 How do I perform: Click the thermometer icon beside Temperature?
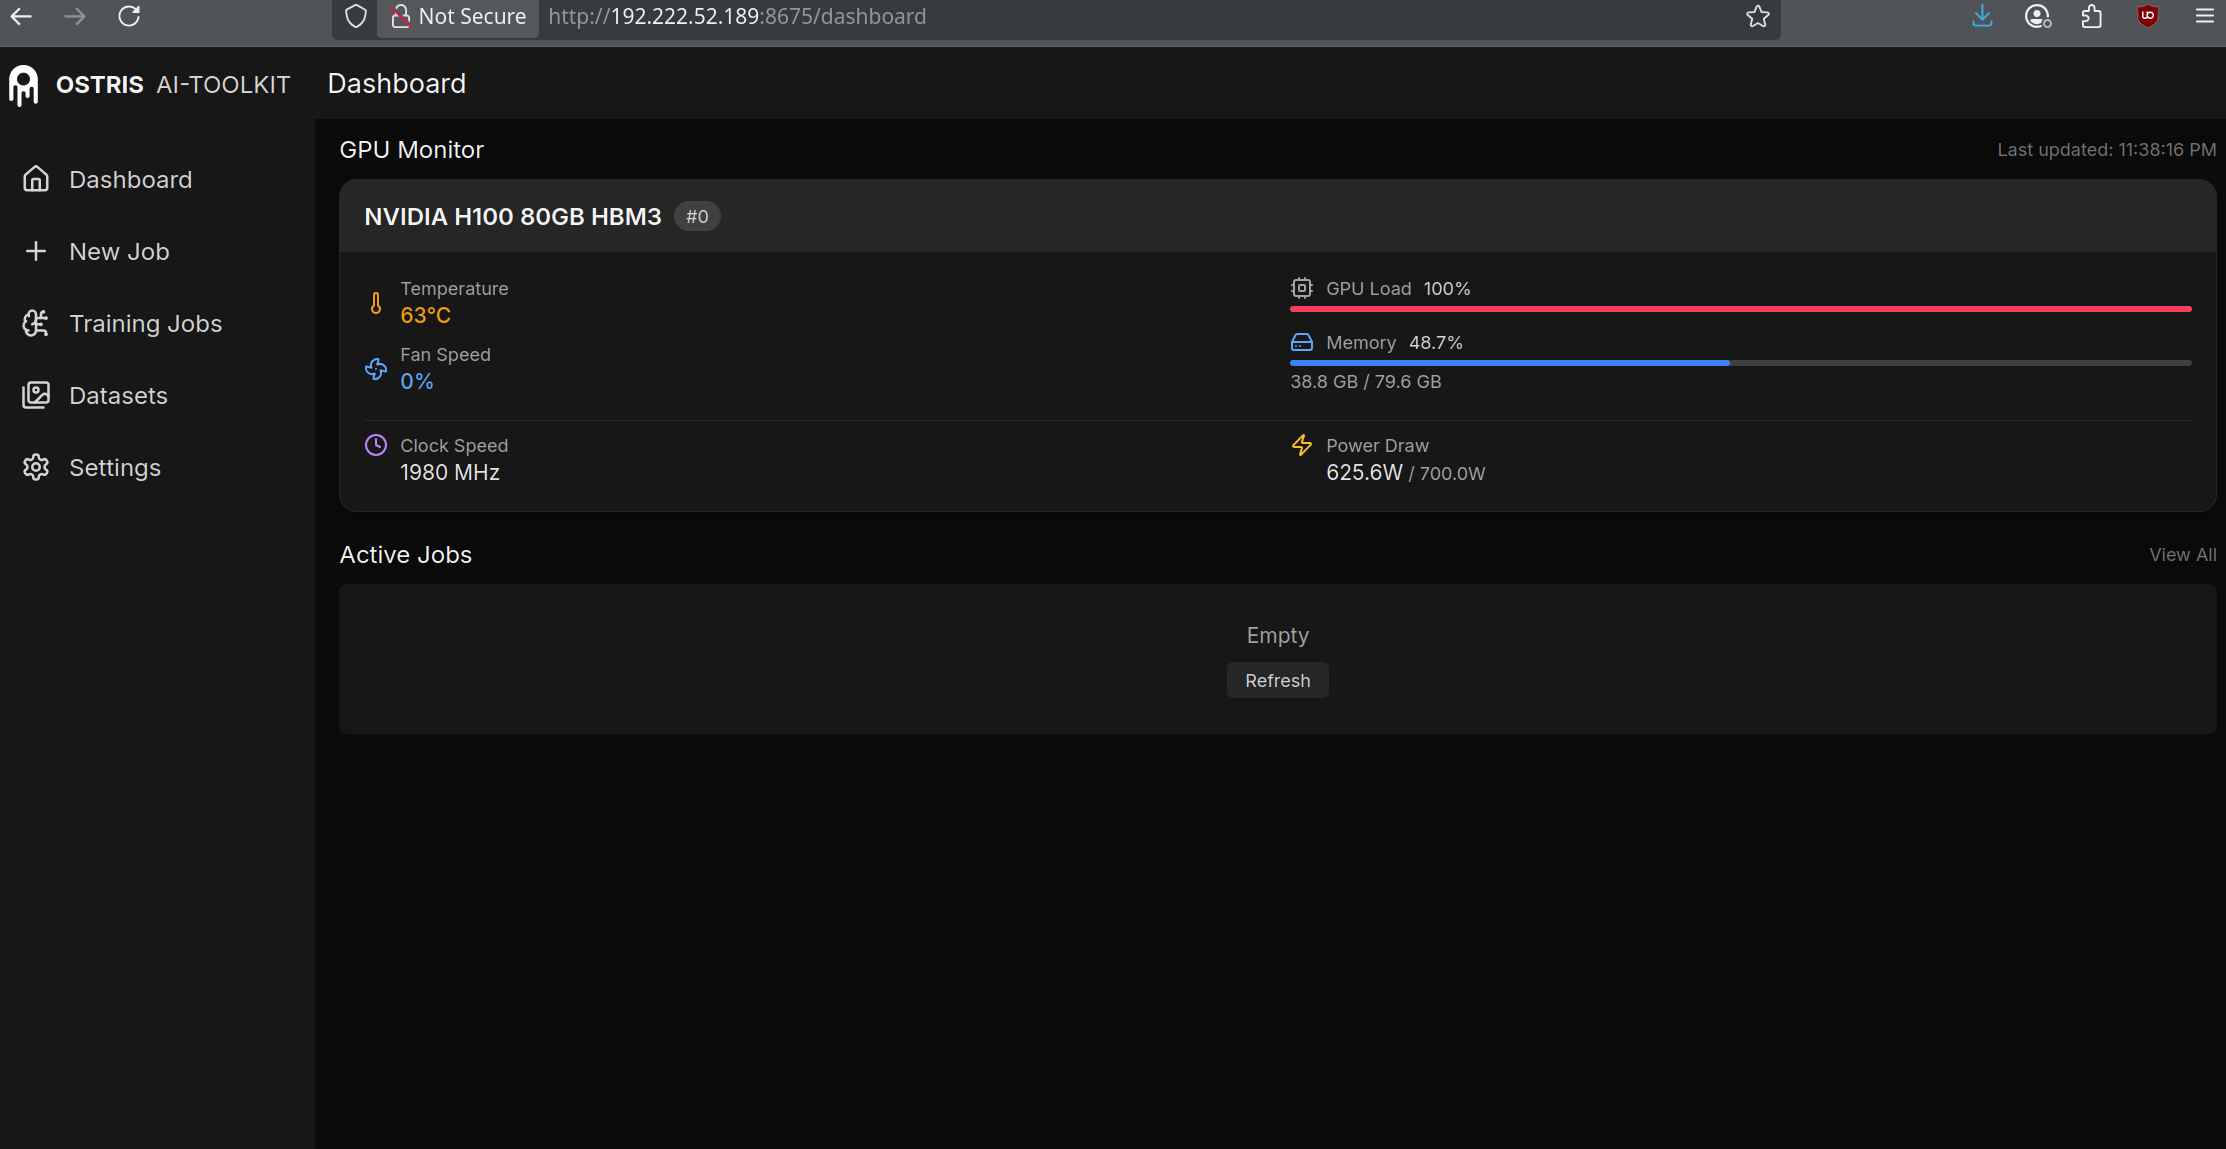click(x=376, y=303)
